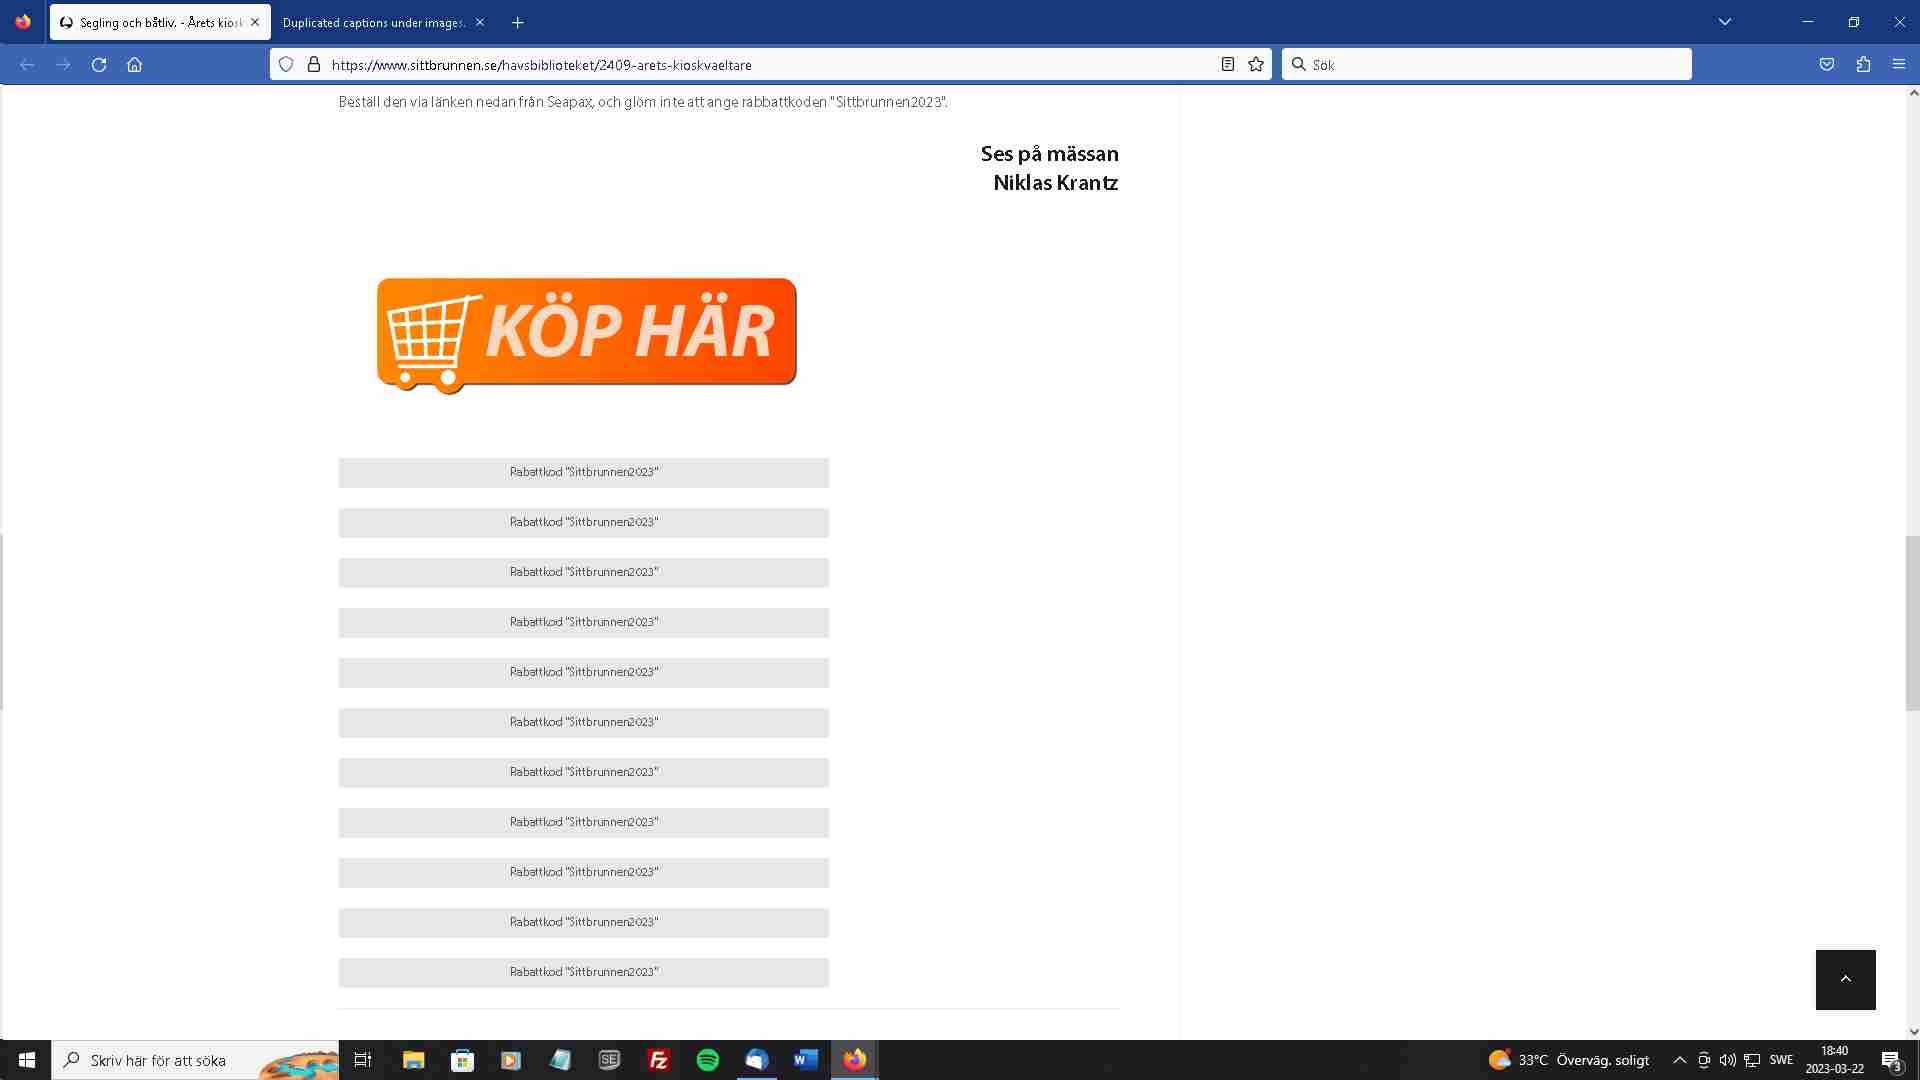Click site security padlock icon
This screenshot has width=1920, height=1080.
(314, 65)
